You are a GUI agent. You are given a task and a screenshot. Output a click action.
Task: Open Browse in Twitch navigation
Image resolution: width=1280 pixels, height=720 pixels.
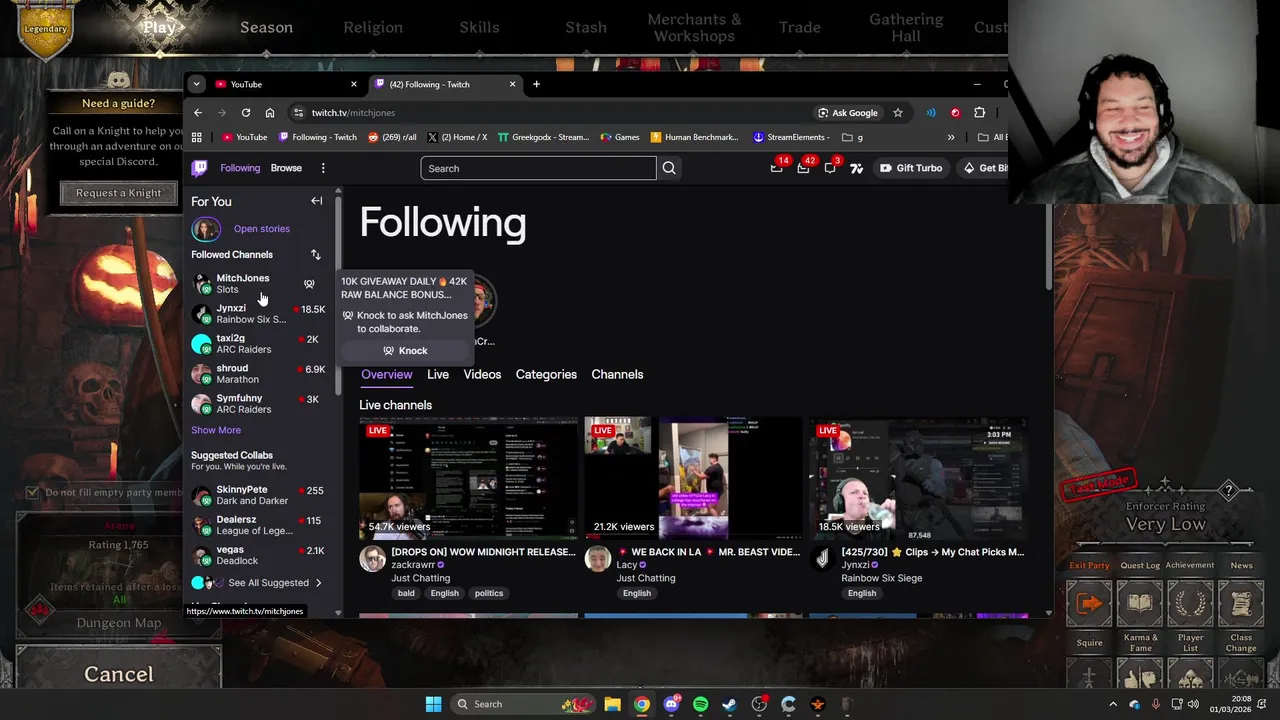(x=286, y=168)
